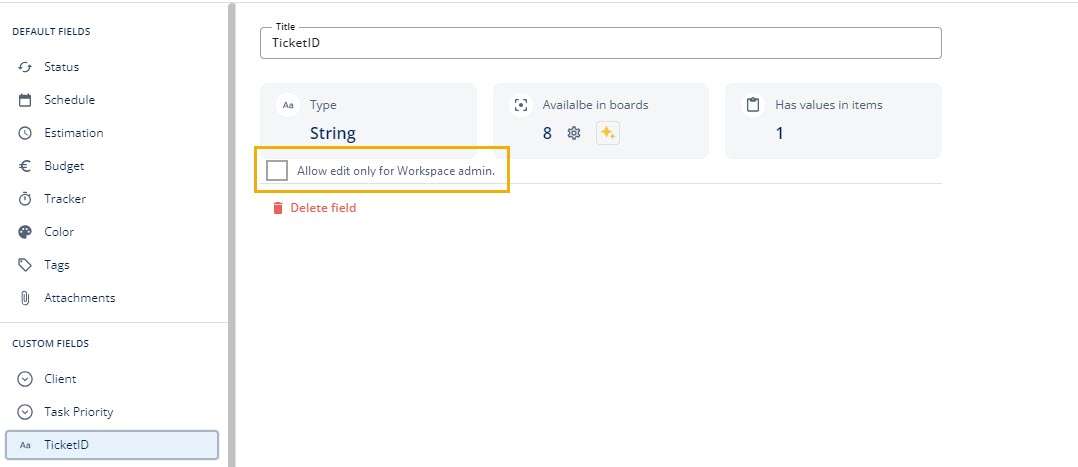Enable Allow edit only for Workspace admin
1078x467 pixels.
(277, 171)
